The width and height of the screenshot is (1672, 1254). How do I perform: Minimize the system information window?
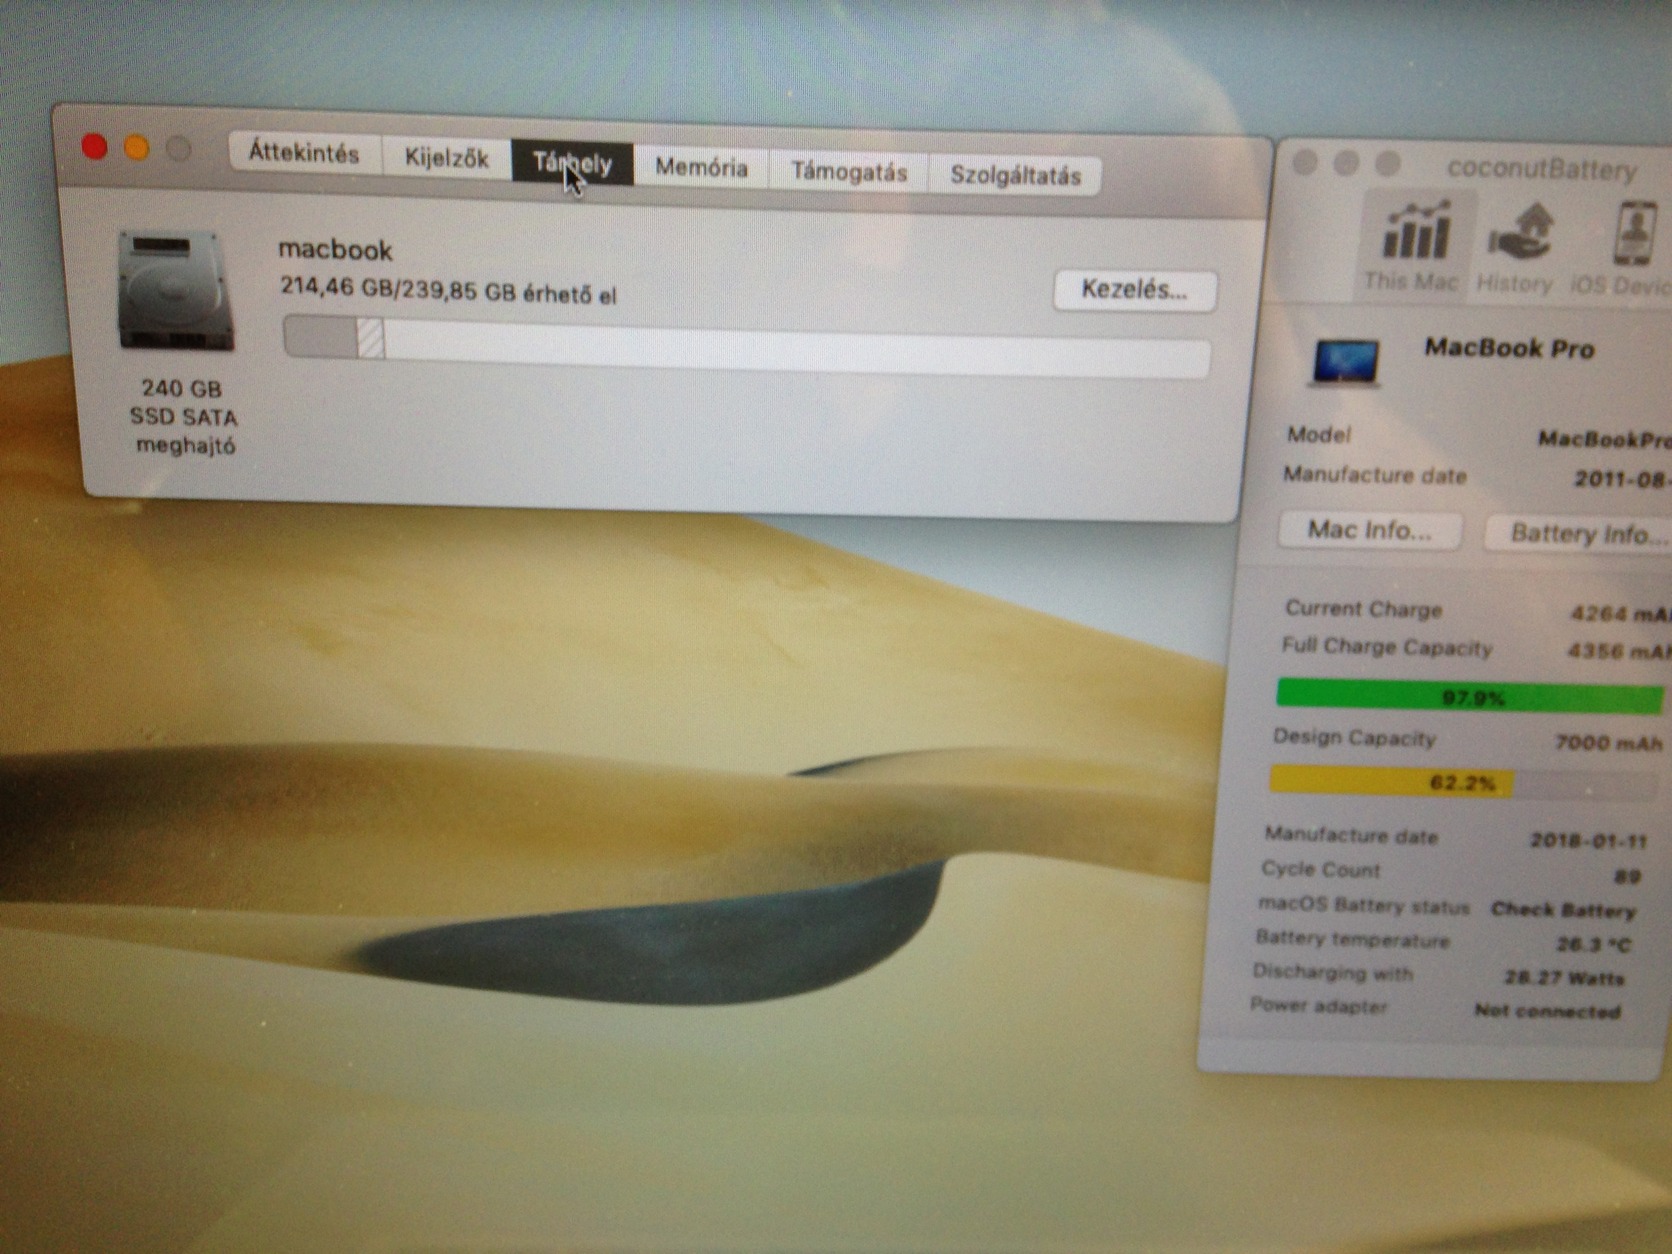(x=137, y=149)
